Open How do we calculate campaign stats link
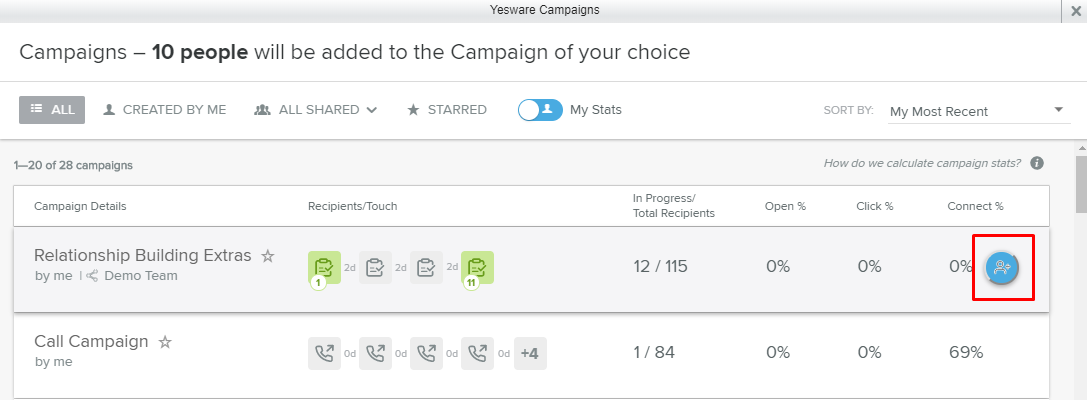1087x400 pixels. pyautogui.click(x=922, y=163)
